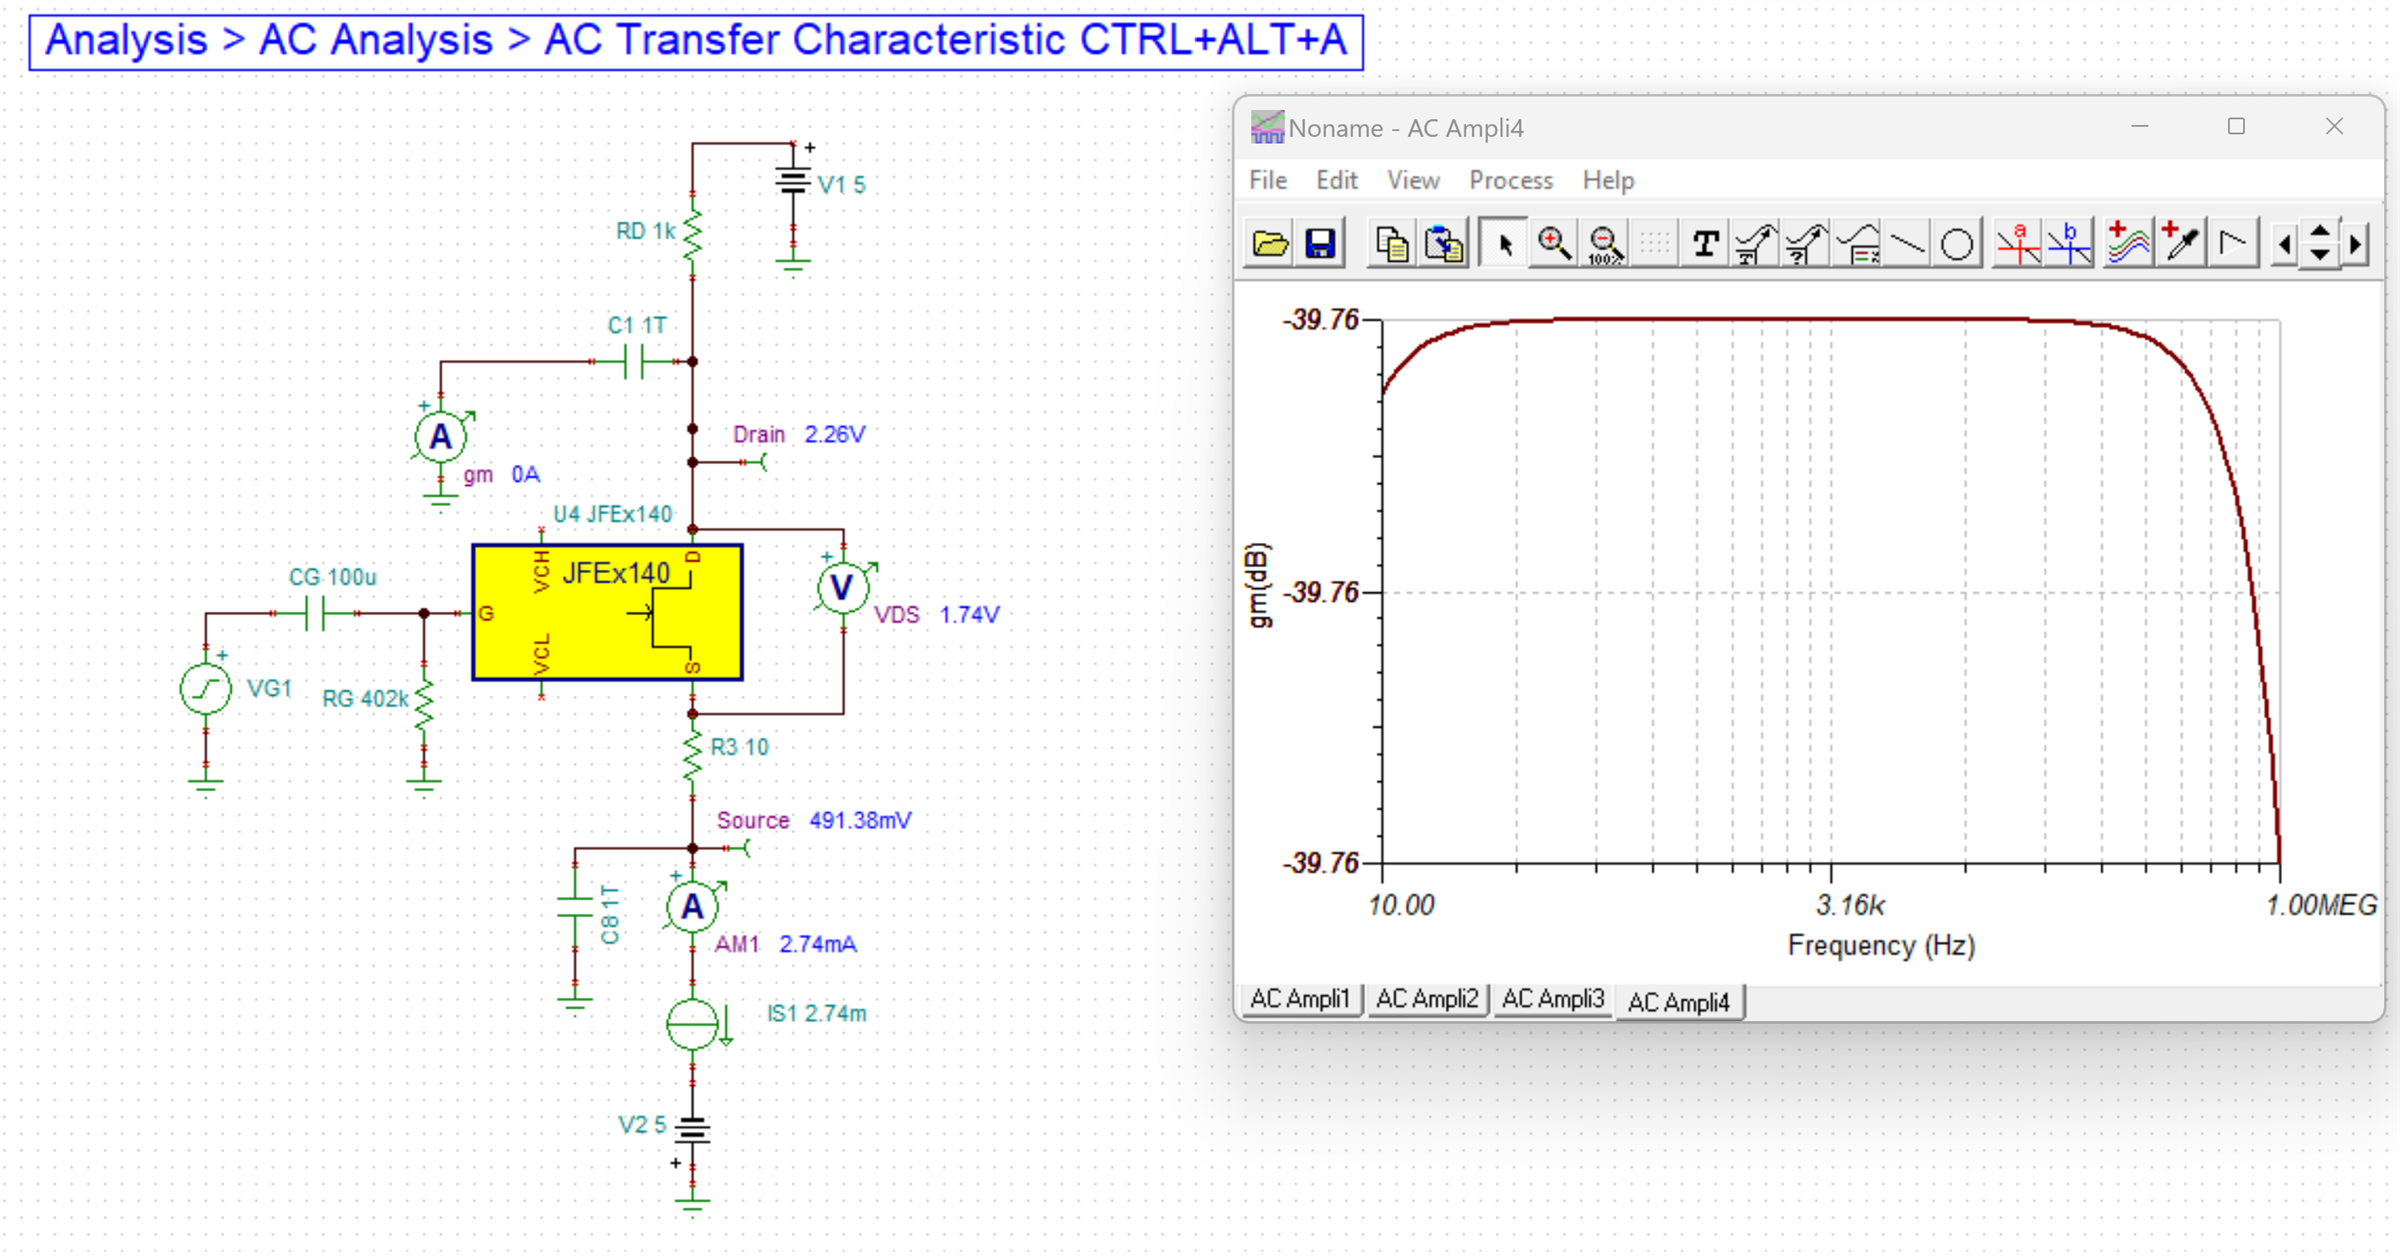Switch to the AC Ampli2 tab

[x=1427, y=999]
